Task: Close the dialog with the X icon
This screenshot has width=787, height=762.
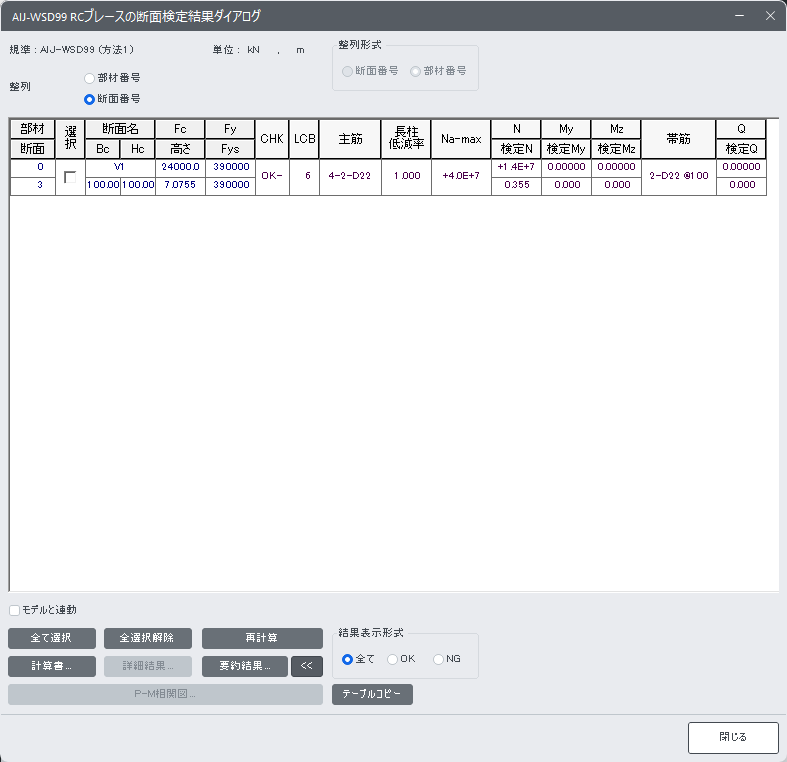Action: (770, 16)
